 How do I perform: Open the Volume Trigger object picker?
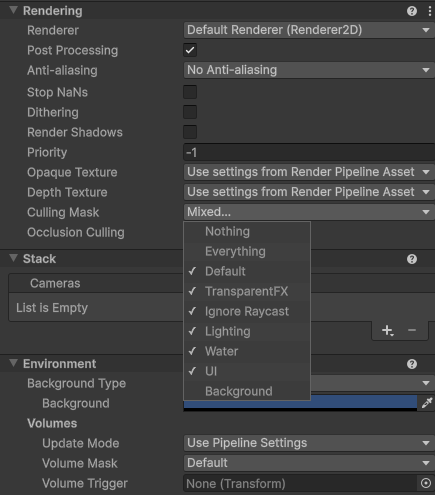pyautogui.click(x=426, y=483)
